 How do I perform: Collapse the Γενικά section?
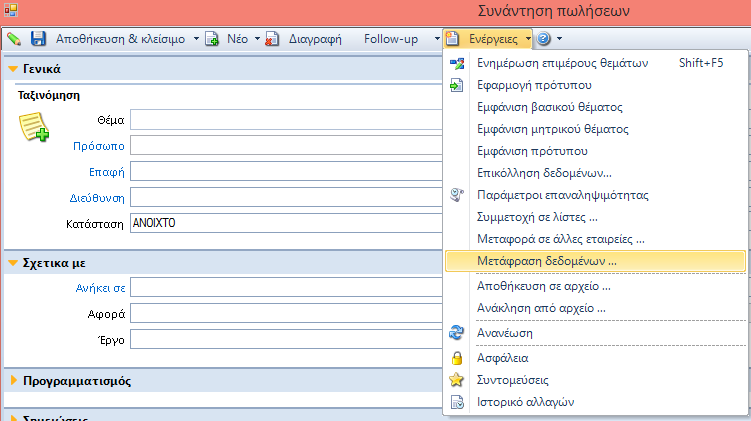(x=13, y=69)
